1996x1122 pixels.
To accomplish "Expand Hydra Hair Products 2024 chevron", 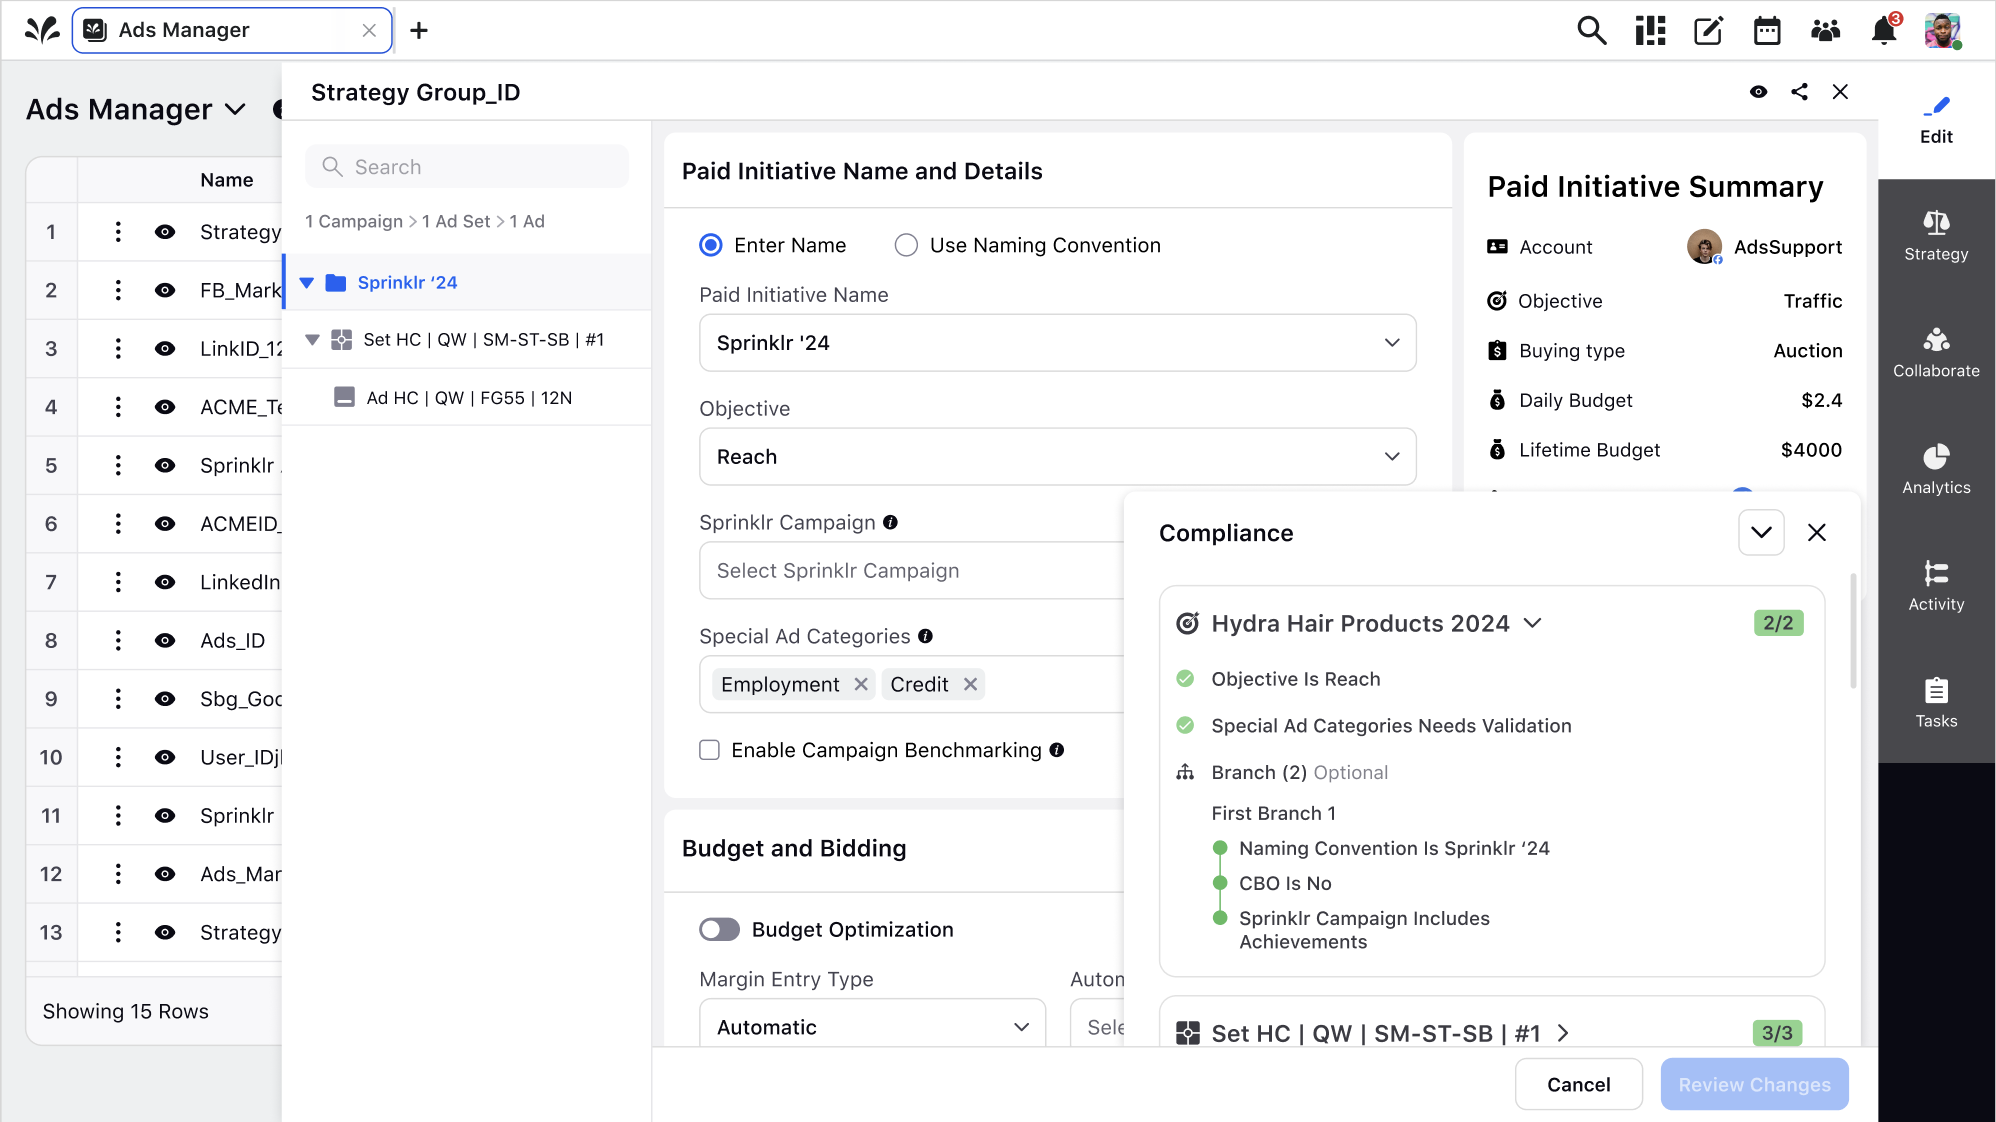I will 1533,623.
